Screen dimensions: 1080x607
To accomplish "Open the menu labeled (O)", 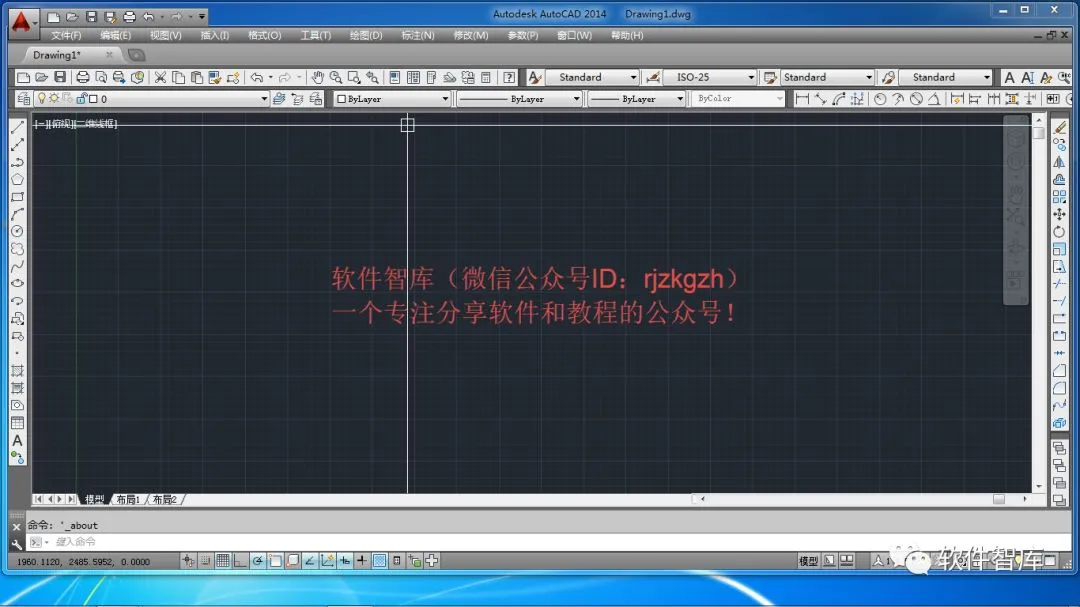I will pyautogui.click(x=264, y=35).
